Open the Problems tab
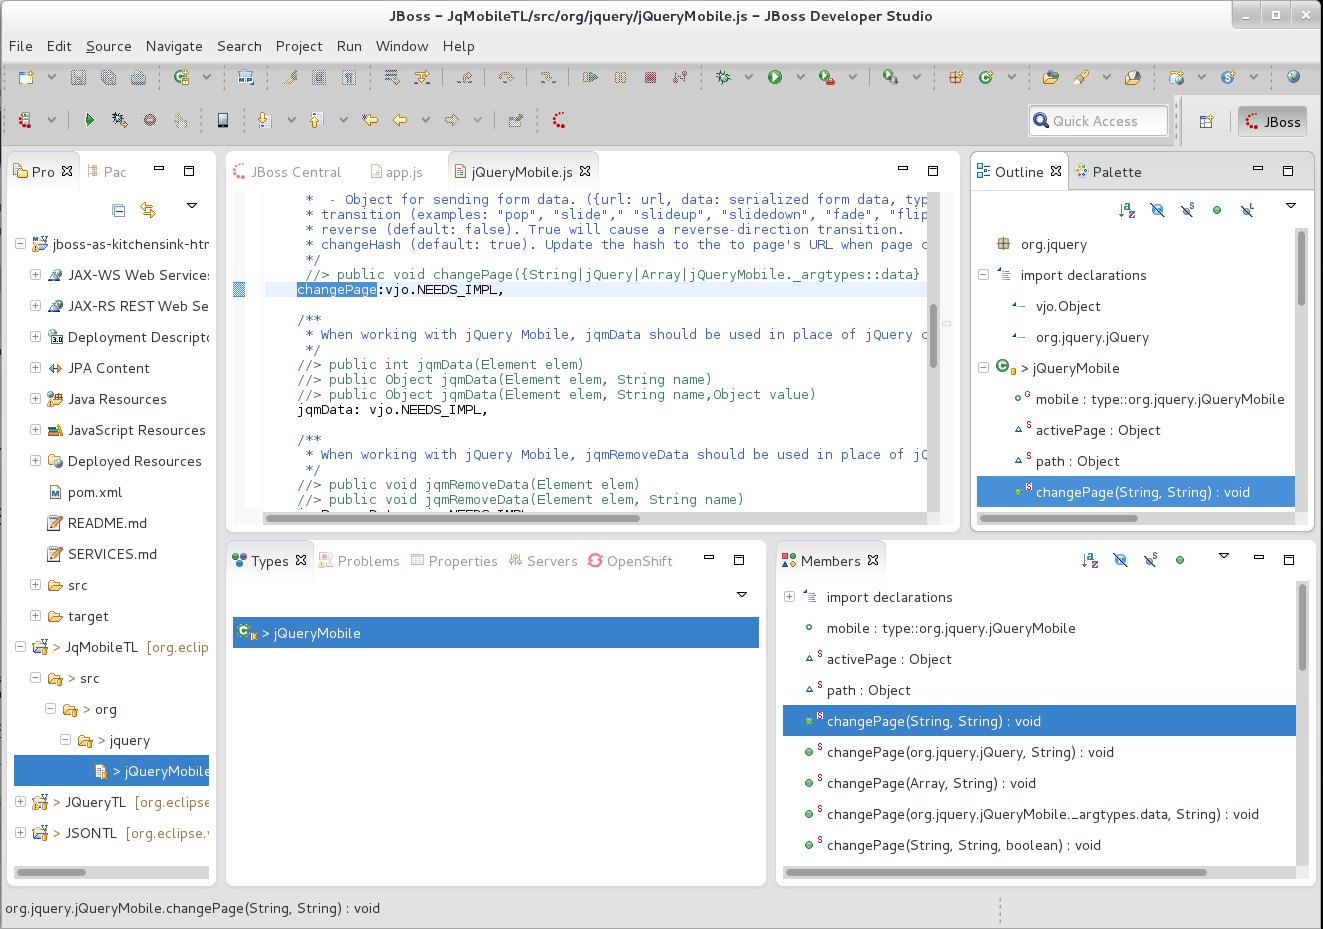 point(359,561)
